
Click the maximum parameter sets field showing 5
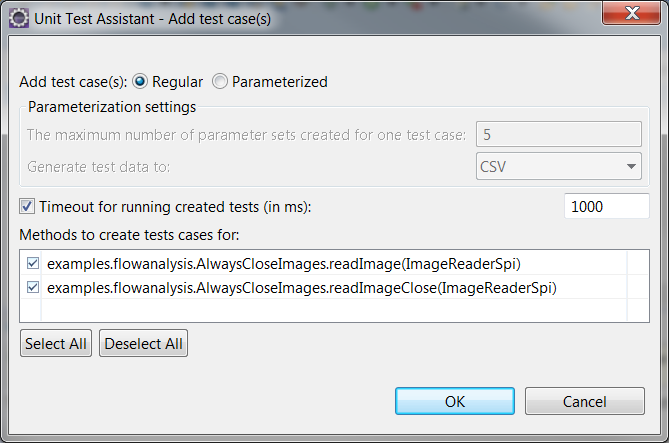point(558,134)
